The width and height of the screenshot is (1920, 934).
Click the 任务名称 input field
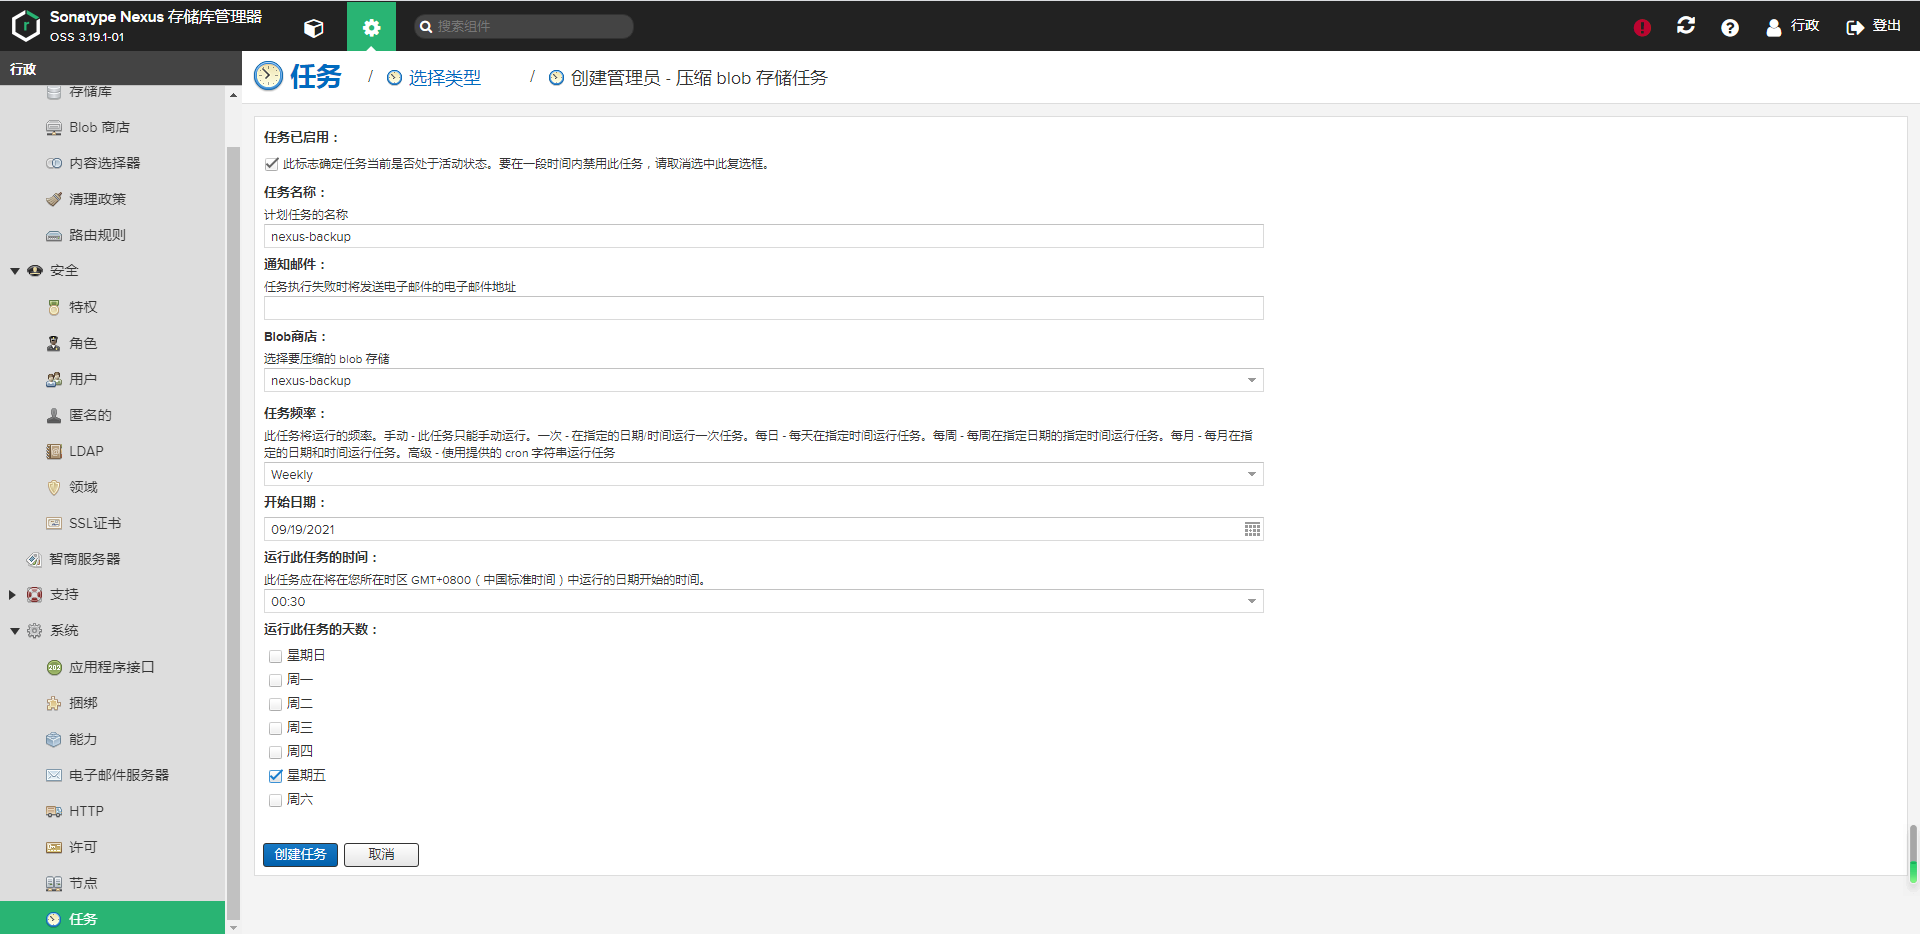point(763,236)
